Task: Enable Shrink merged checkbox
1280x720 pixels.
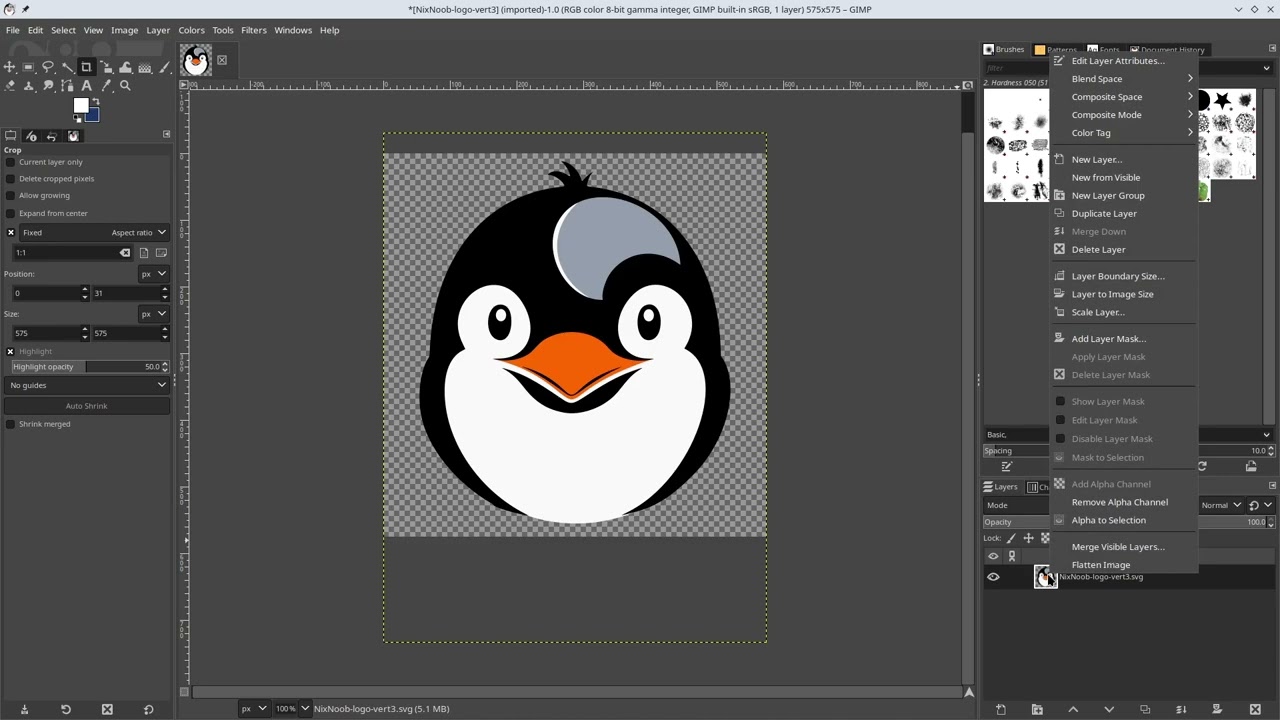Action: coord(11,424)
